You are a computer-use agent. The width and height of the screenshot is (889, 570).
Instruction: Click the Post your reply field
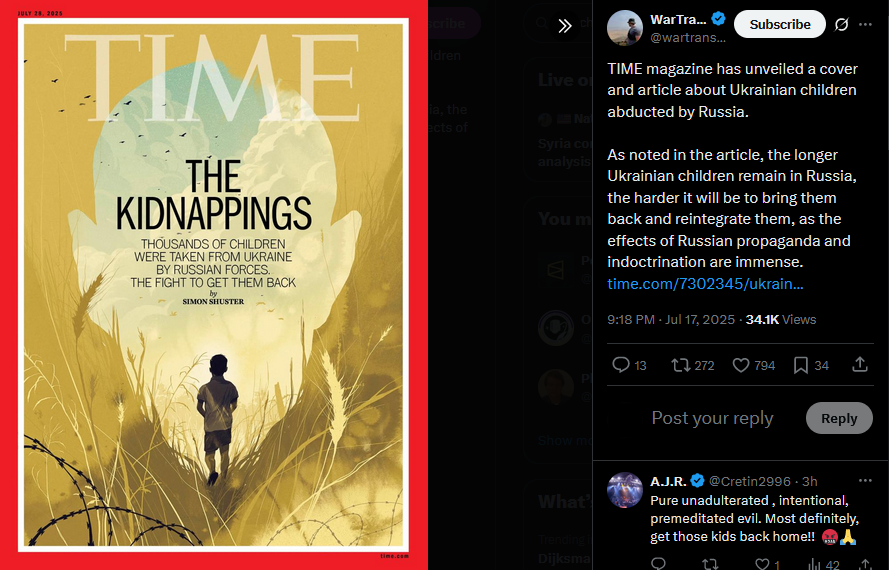pyautogui.click(x=712, y=418)
